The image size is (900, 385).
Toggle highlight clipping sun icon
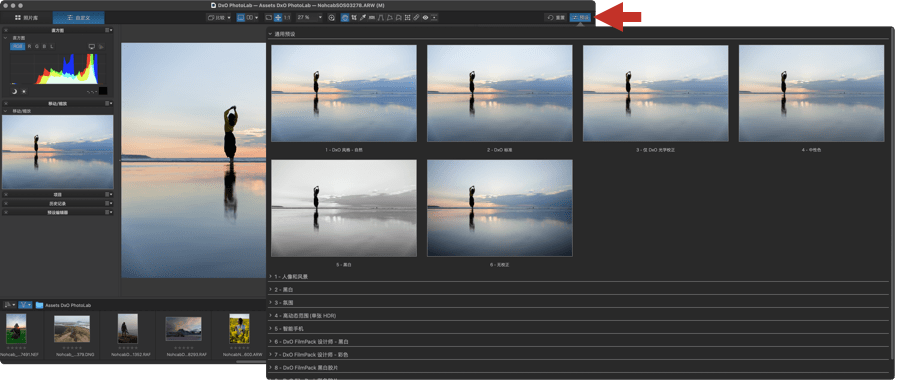(24, 92)
